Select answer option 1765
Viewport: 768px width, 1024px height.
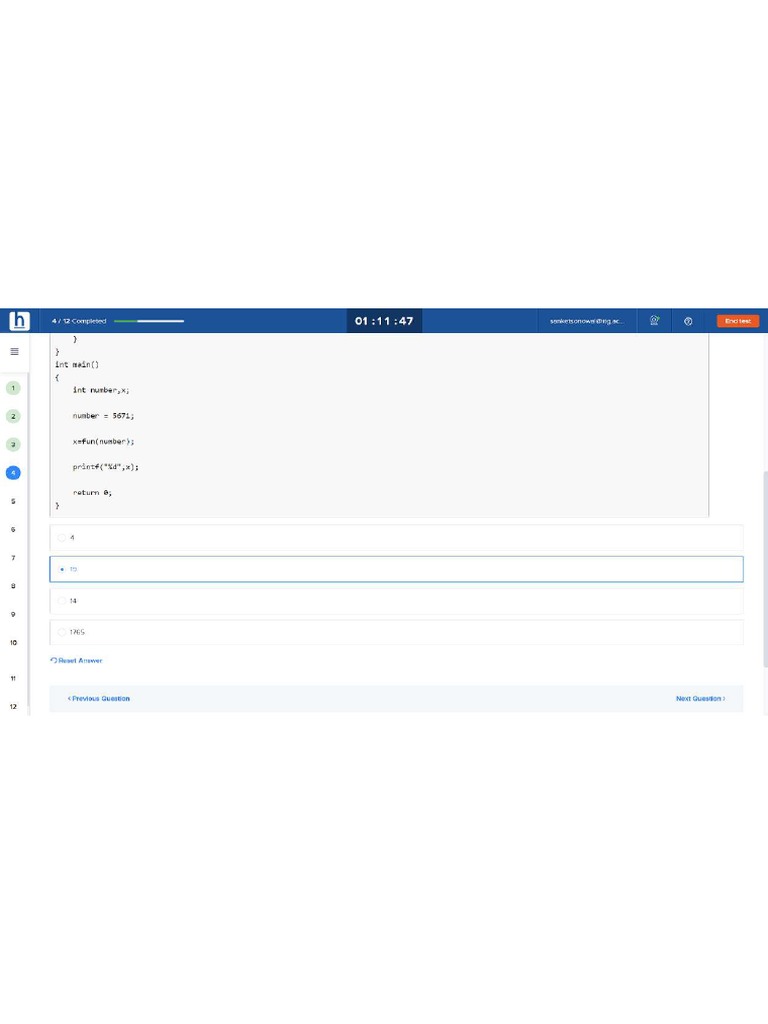[x=396, y=632]
